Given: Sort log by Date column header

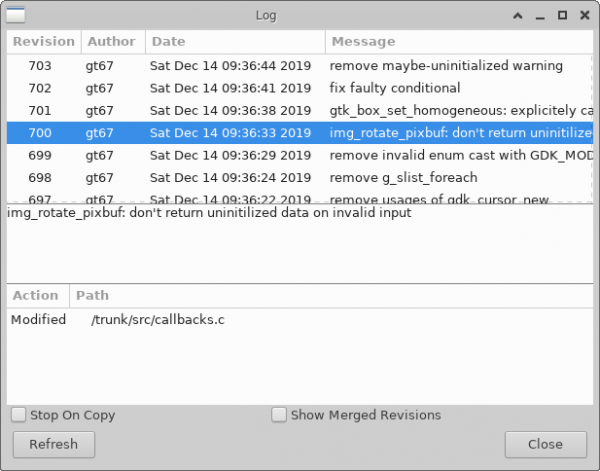Looking at the screenshot, I should [235, 42].
